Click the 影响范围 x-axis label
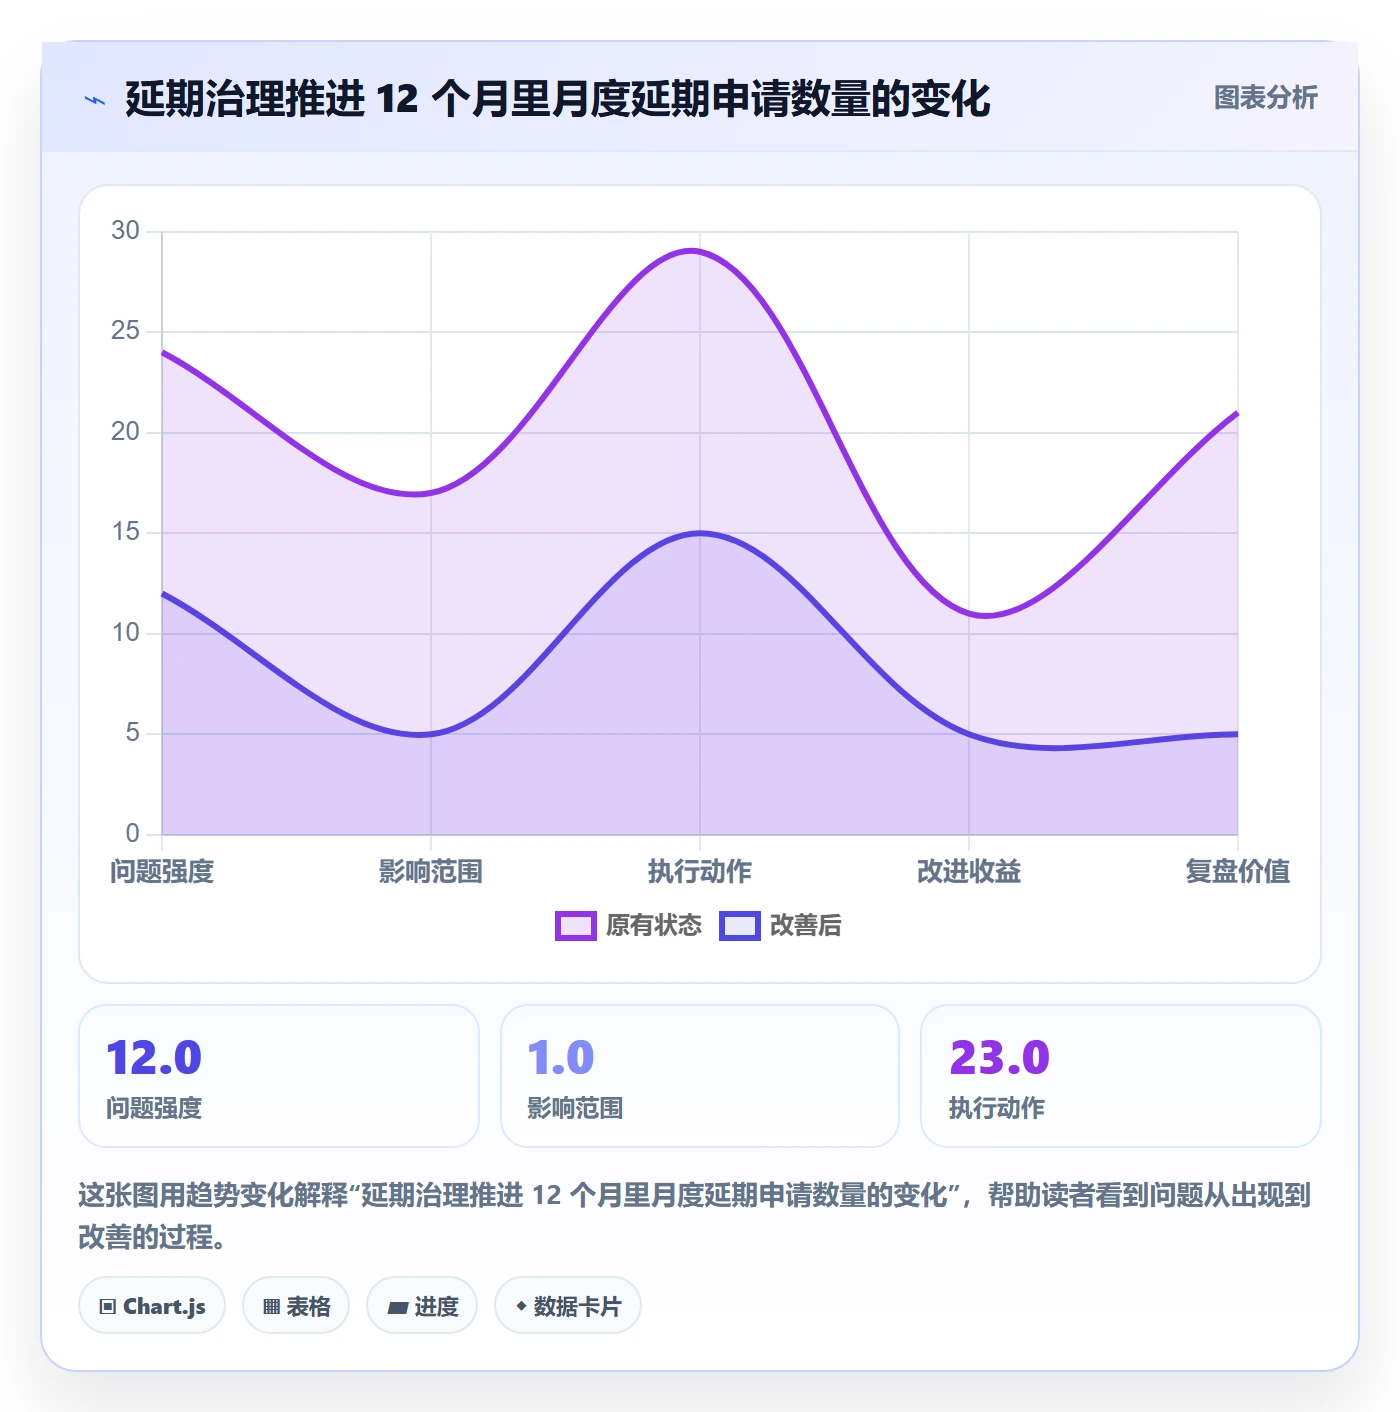Screen dimensions: 1400x1412 [431, 871]
